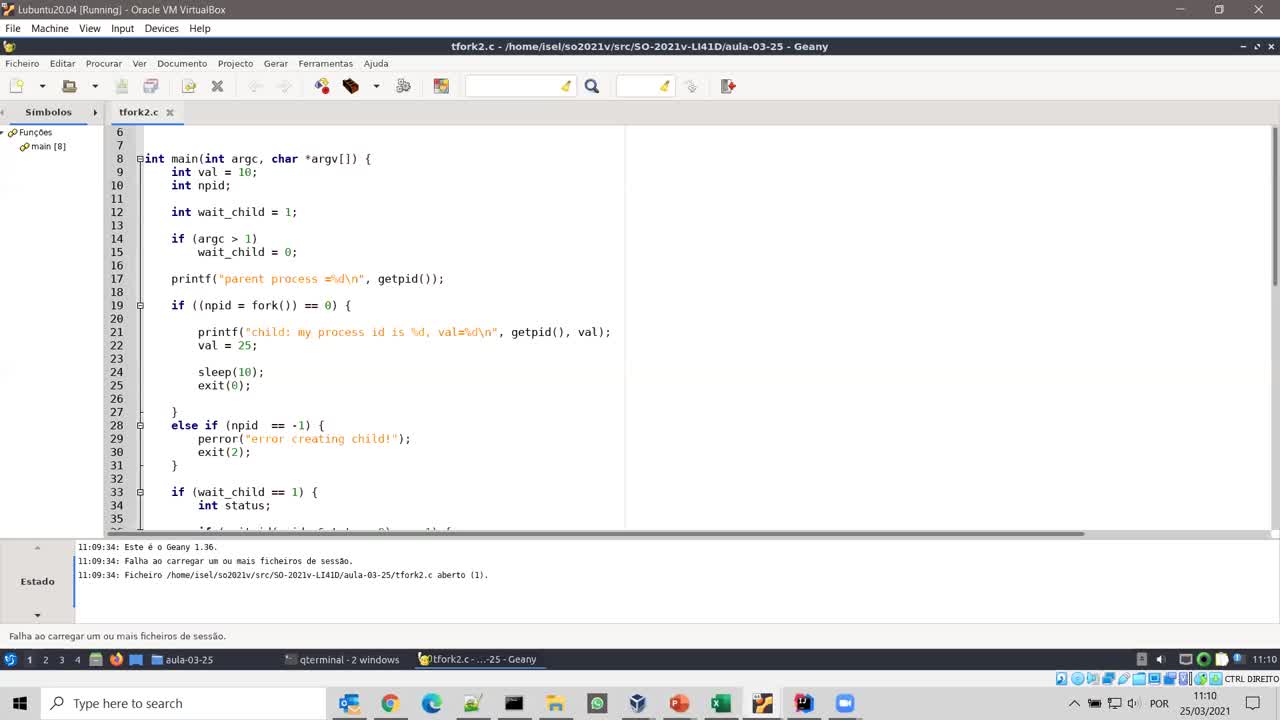Open the Ferramentas menu
The image size is (1280, 720).
[x=325, y=63]
